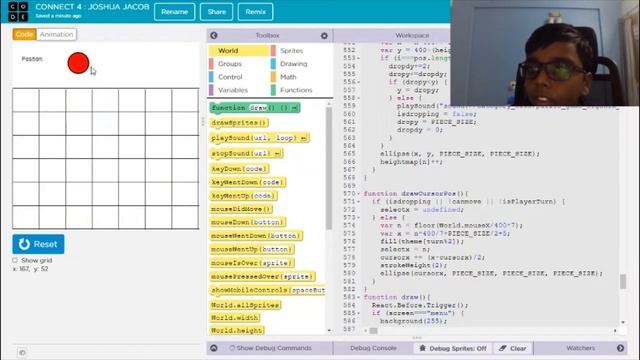Click project title CONNECT 4 : JOSHUA JACOB
640x360 pixels.
92,7
